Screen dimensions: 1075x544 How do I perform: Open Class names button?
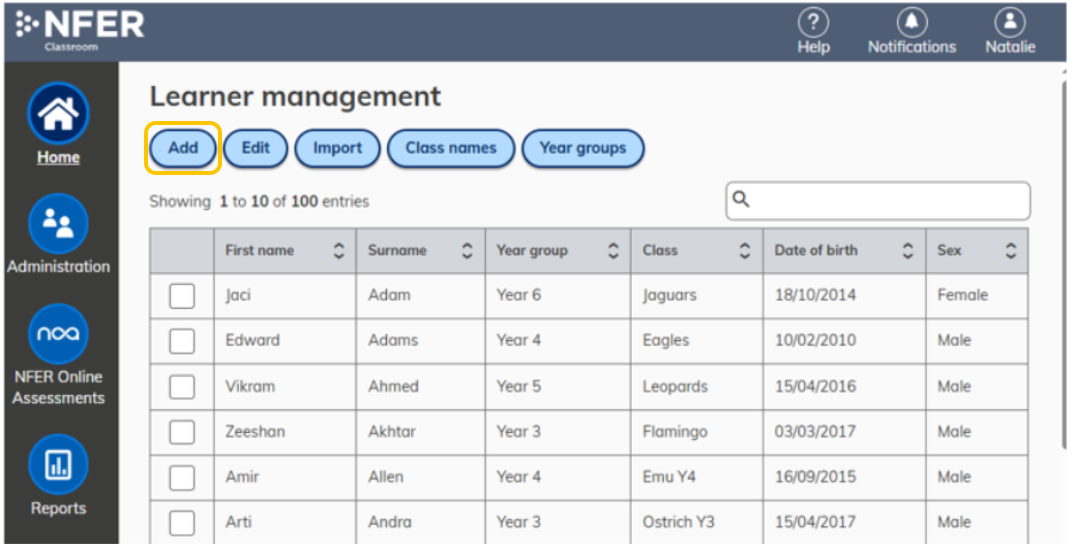point(451,148)
